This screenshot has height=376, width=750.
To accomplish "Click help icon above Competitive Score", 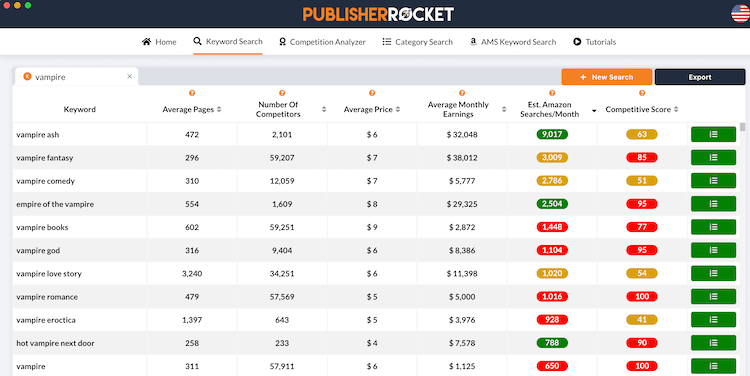I will 642,93.
